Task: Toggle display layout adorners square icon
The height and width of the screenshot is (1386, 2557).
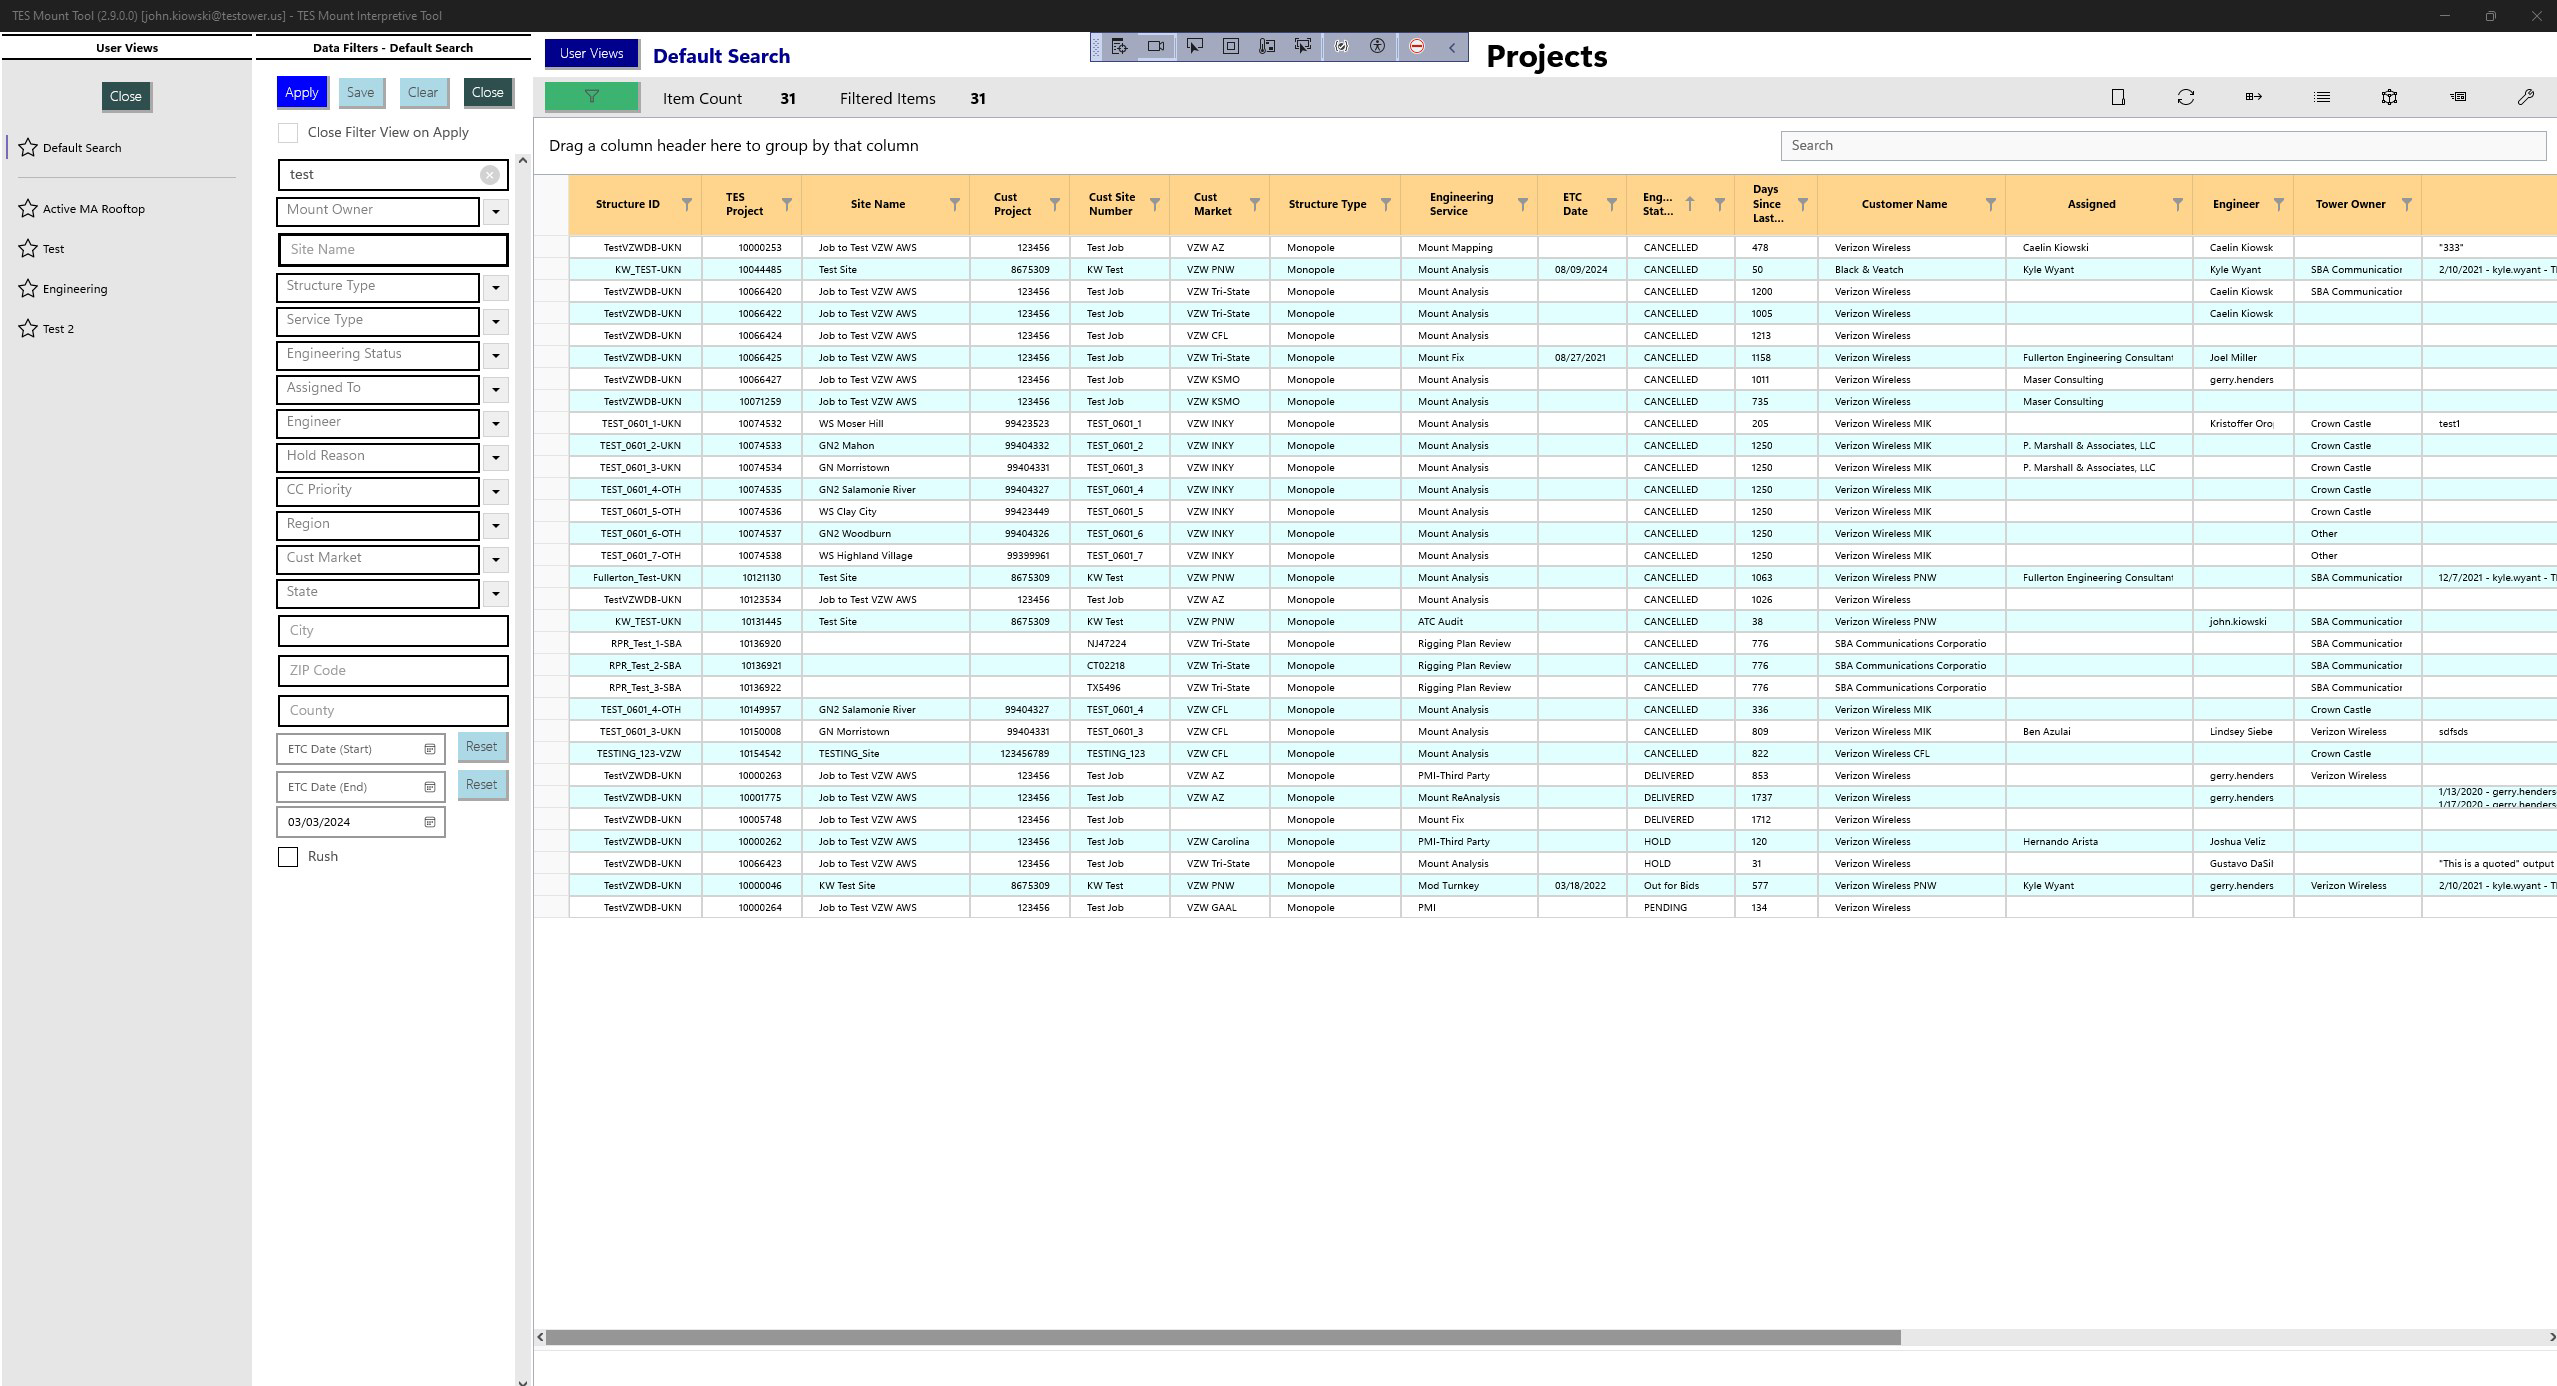Action: tap(1231, 46)
